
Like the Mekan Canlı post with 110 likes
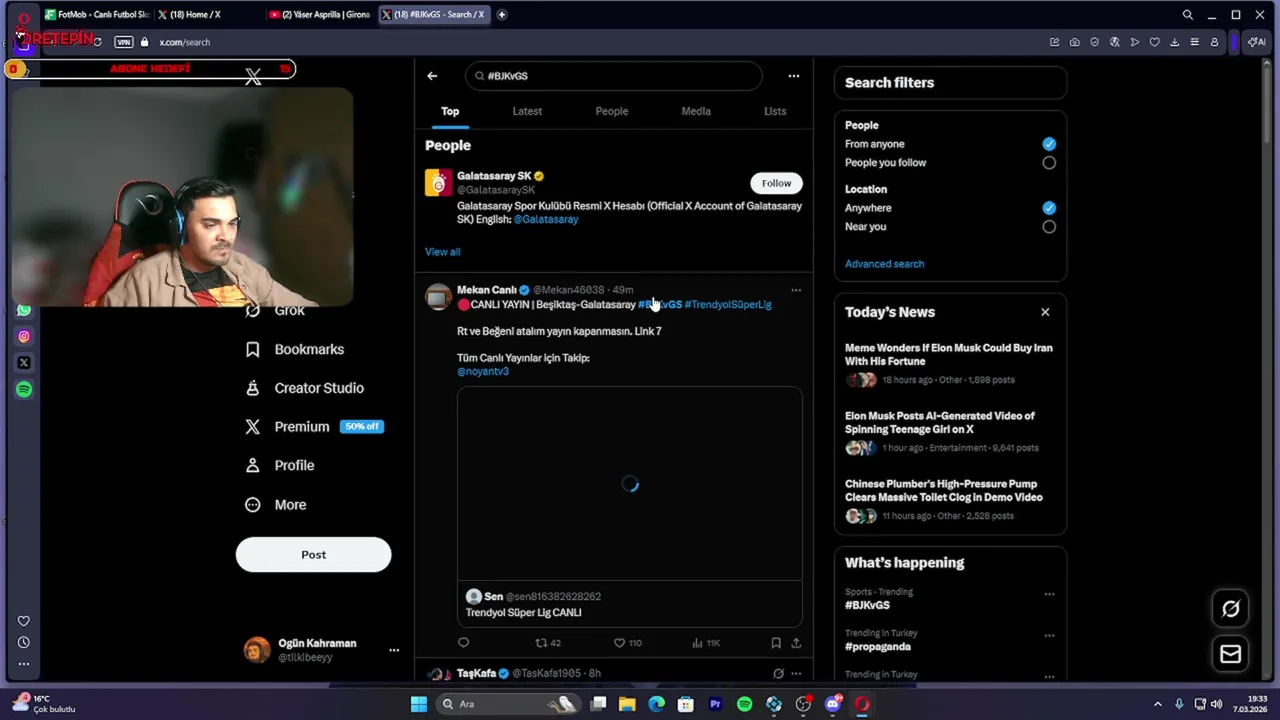click(x=627, y=643)
